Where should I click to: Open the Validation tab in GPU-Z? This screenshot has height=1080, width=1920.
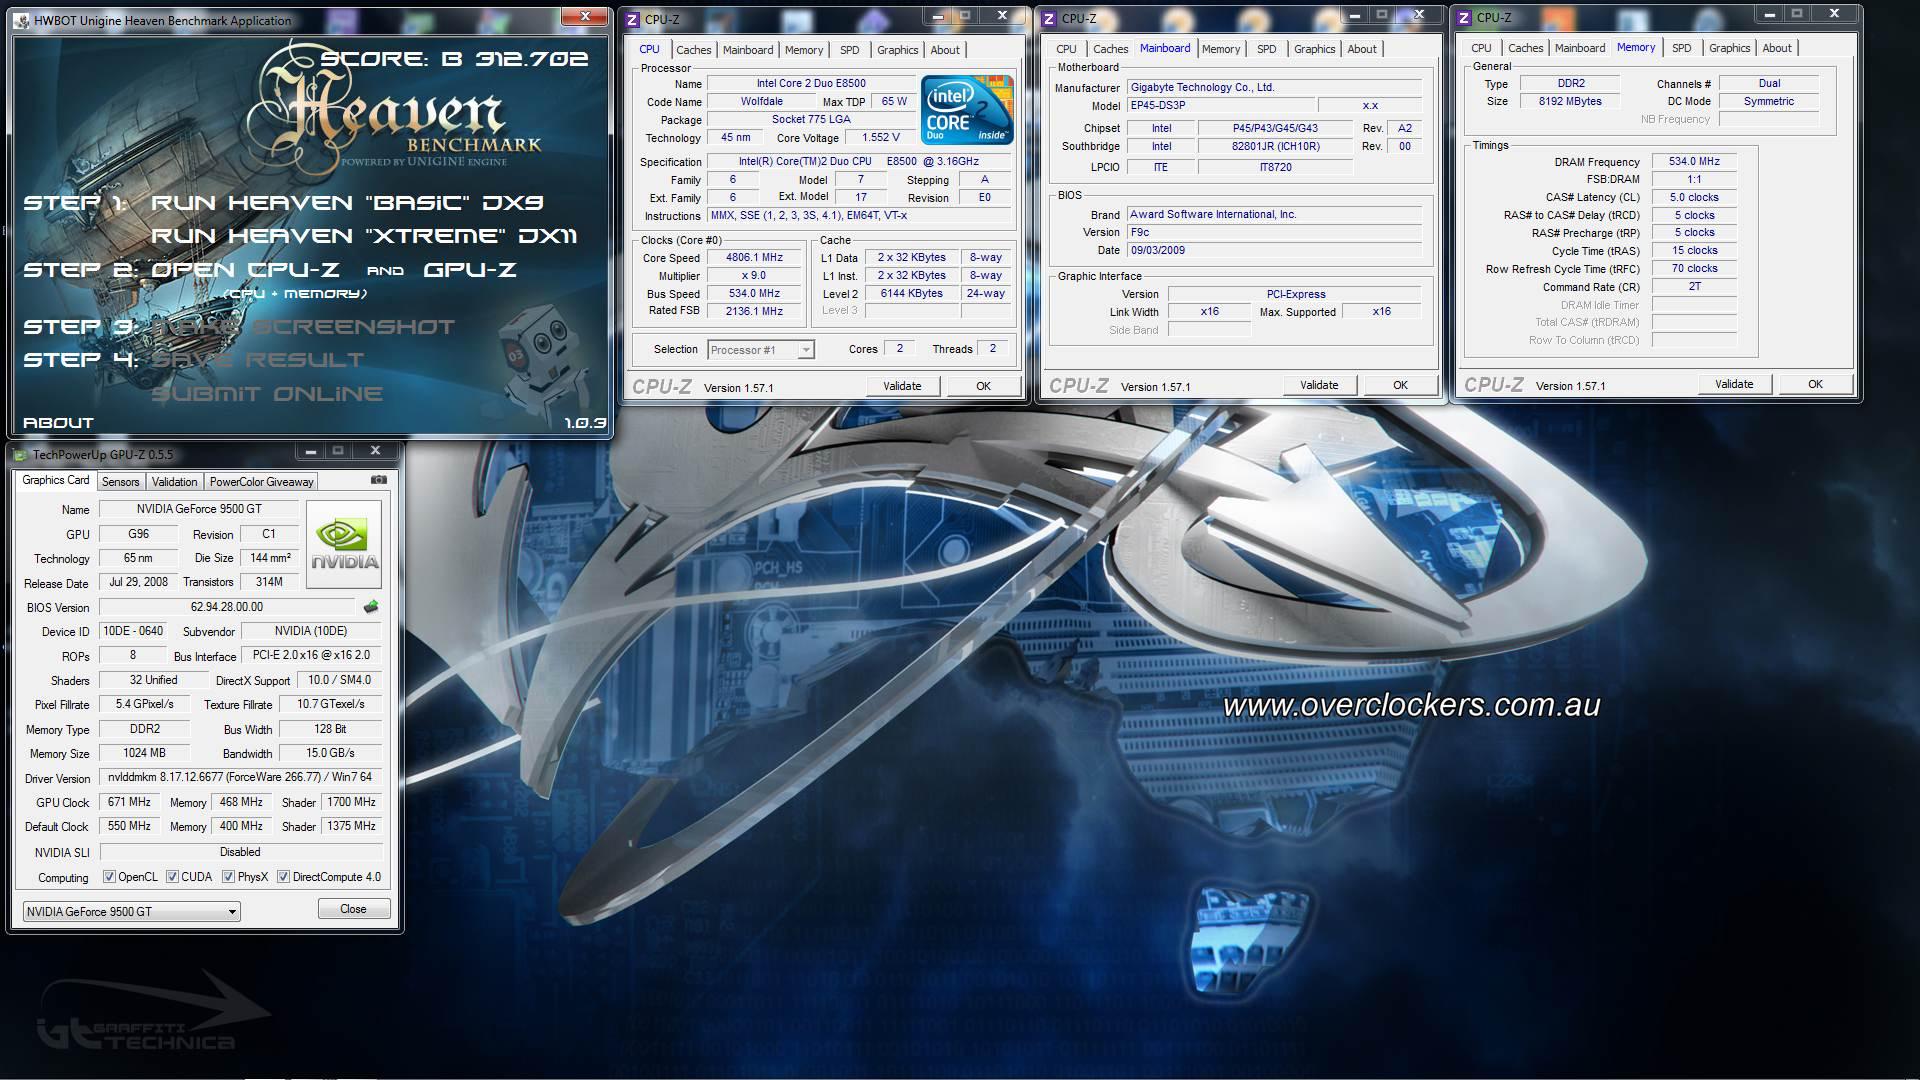click(x=174, y=482)
